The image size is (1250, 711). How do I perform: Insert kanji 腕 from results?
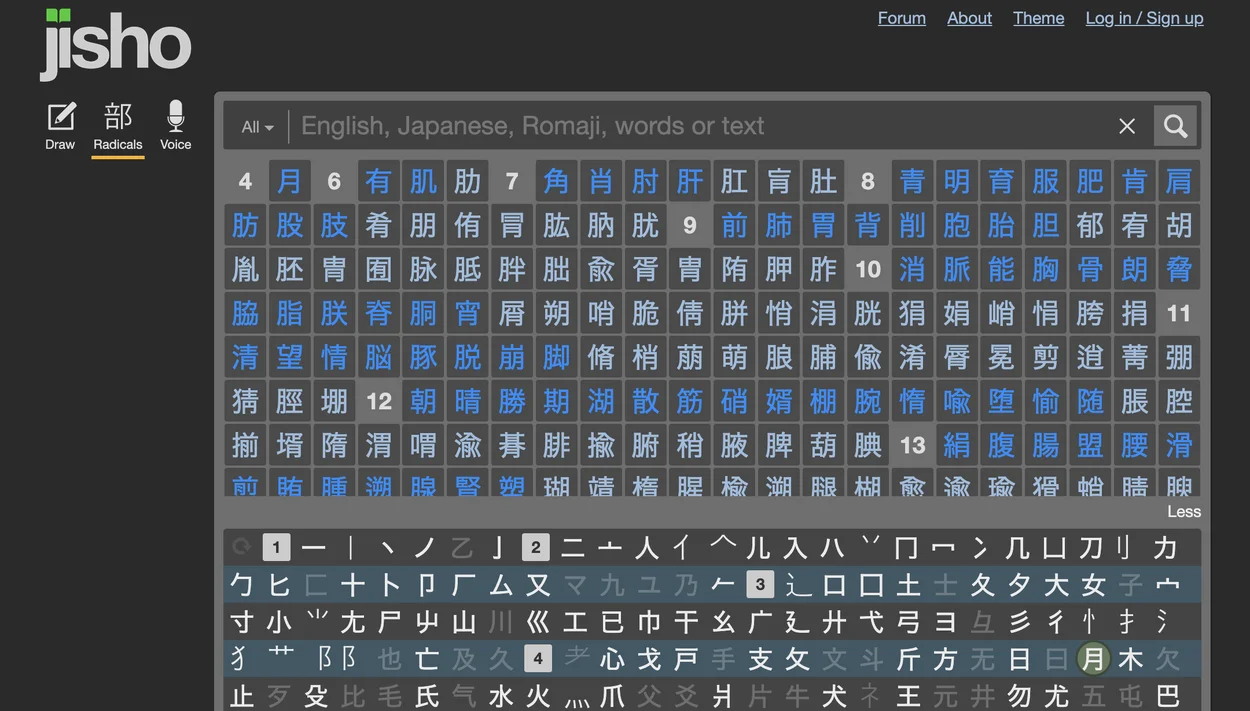868,401
